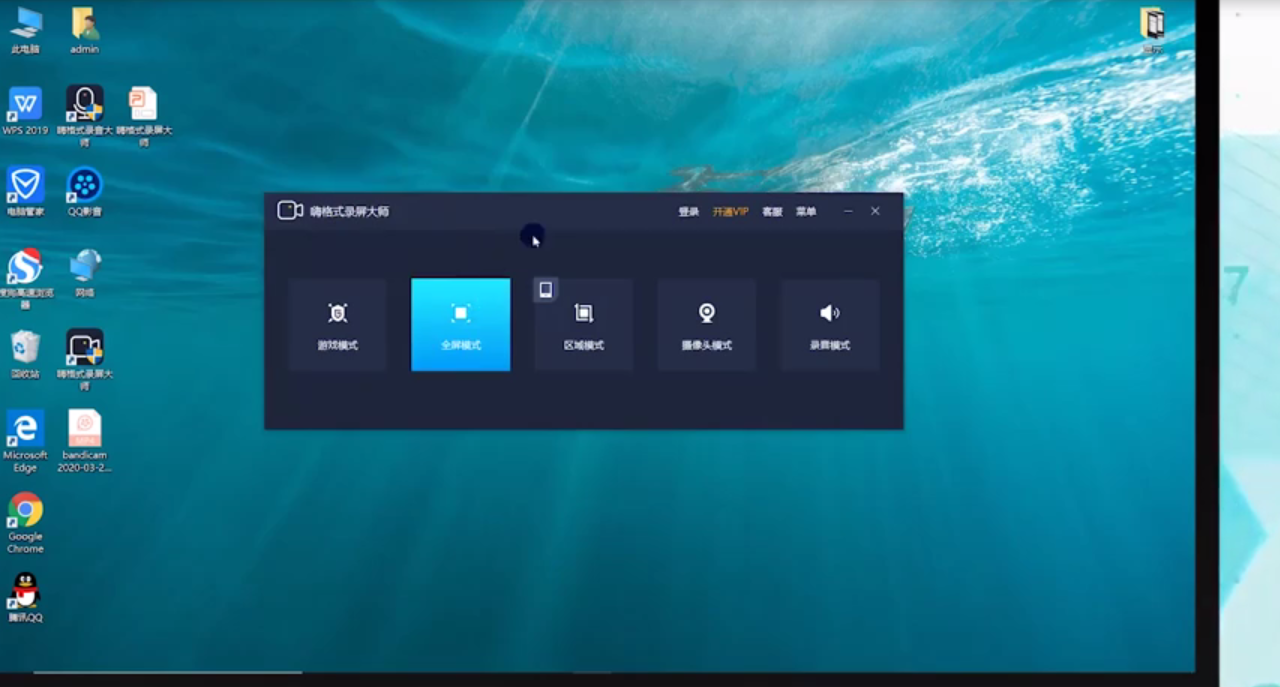This screenshot has height=687, width=1280.
Task: Select microphone recorder shortcut beside WPS 2019
Action: tap(85, 115)
